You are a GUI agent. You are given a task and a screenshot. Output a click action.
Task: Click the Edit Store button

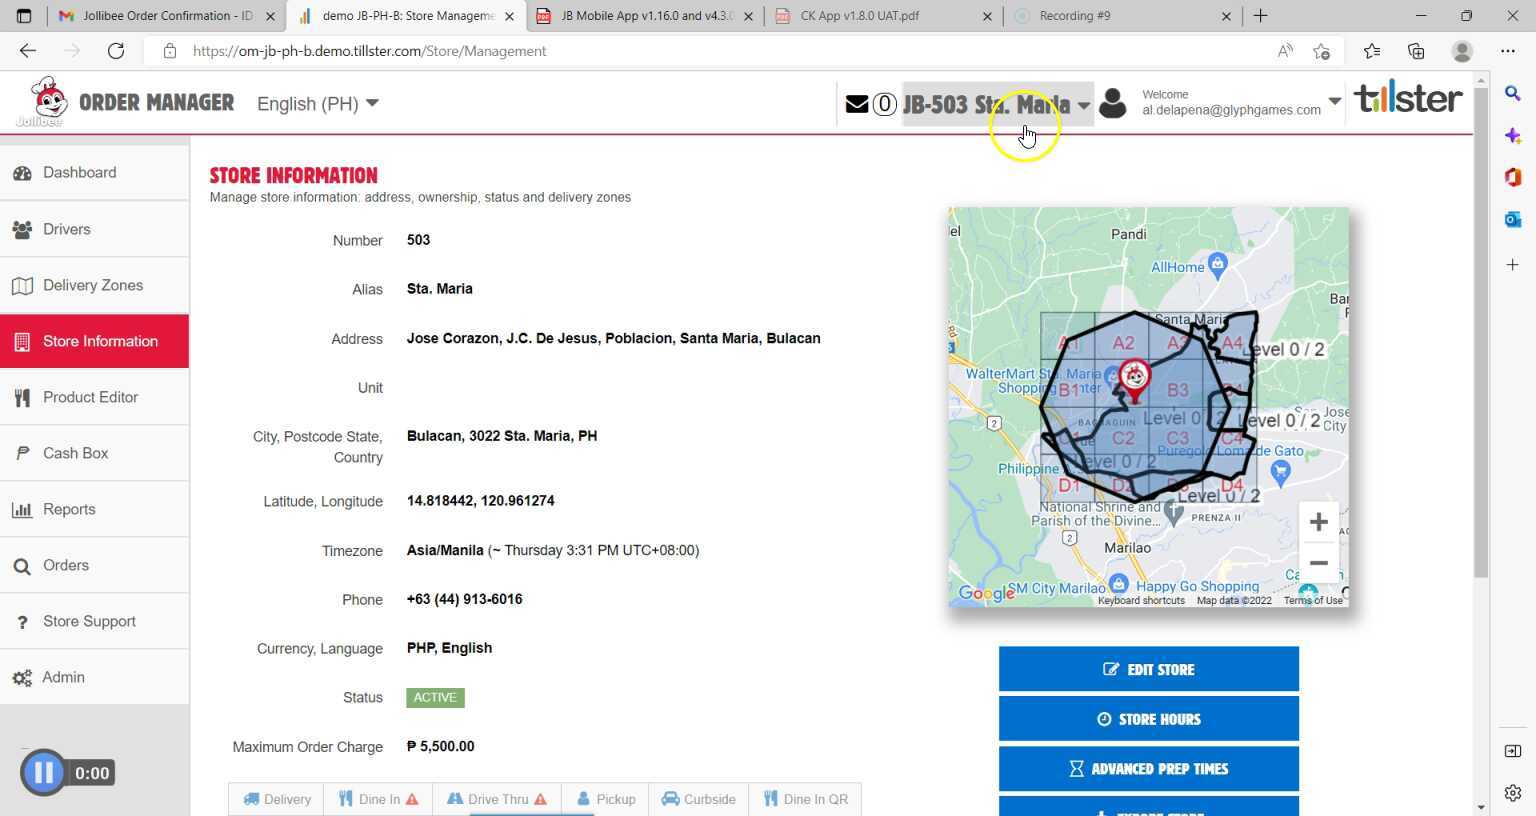coord(1148,669)
